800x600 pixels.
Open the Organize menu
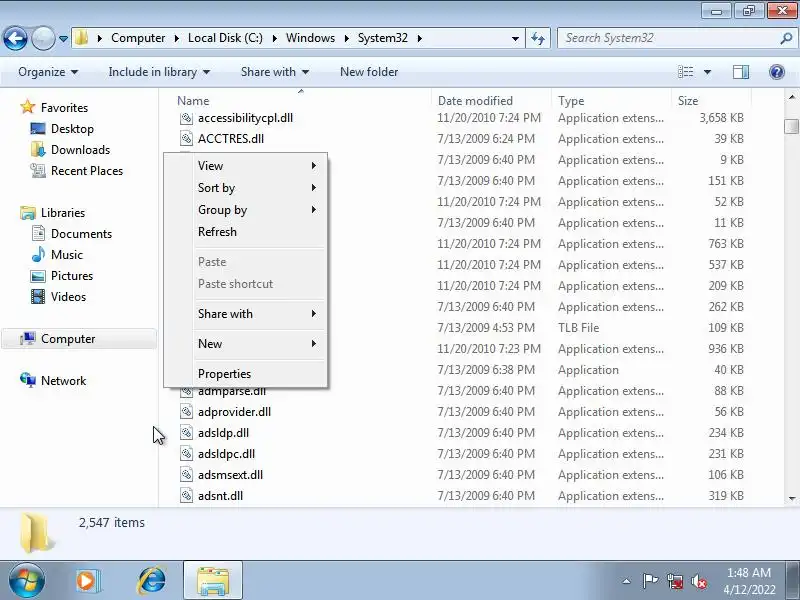pos(48,72)
